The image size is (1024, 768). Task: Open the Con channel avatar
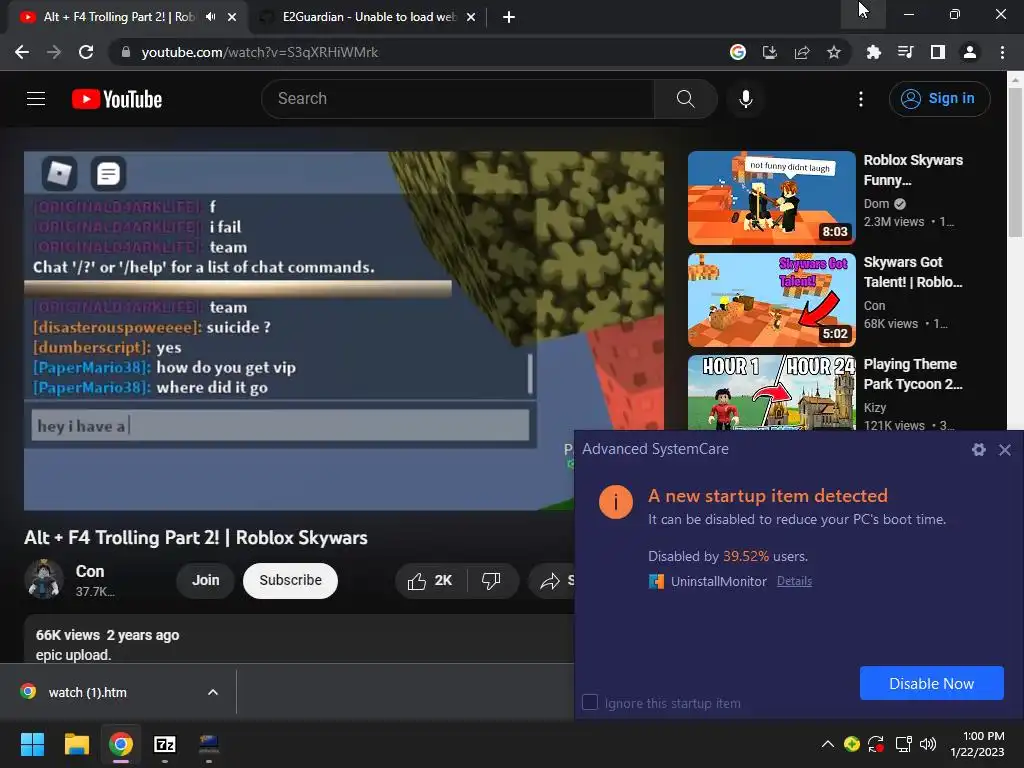tap(44, 579)
